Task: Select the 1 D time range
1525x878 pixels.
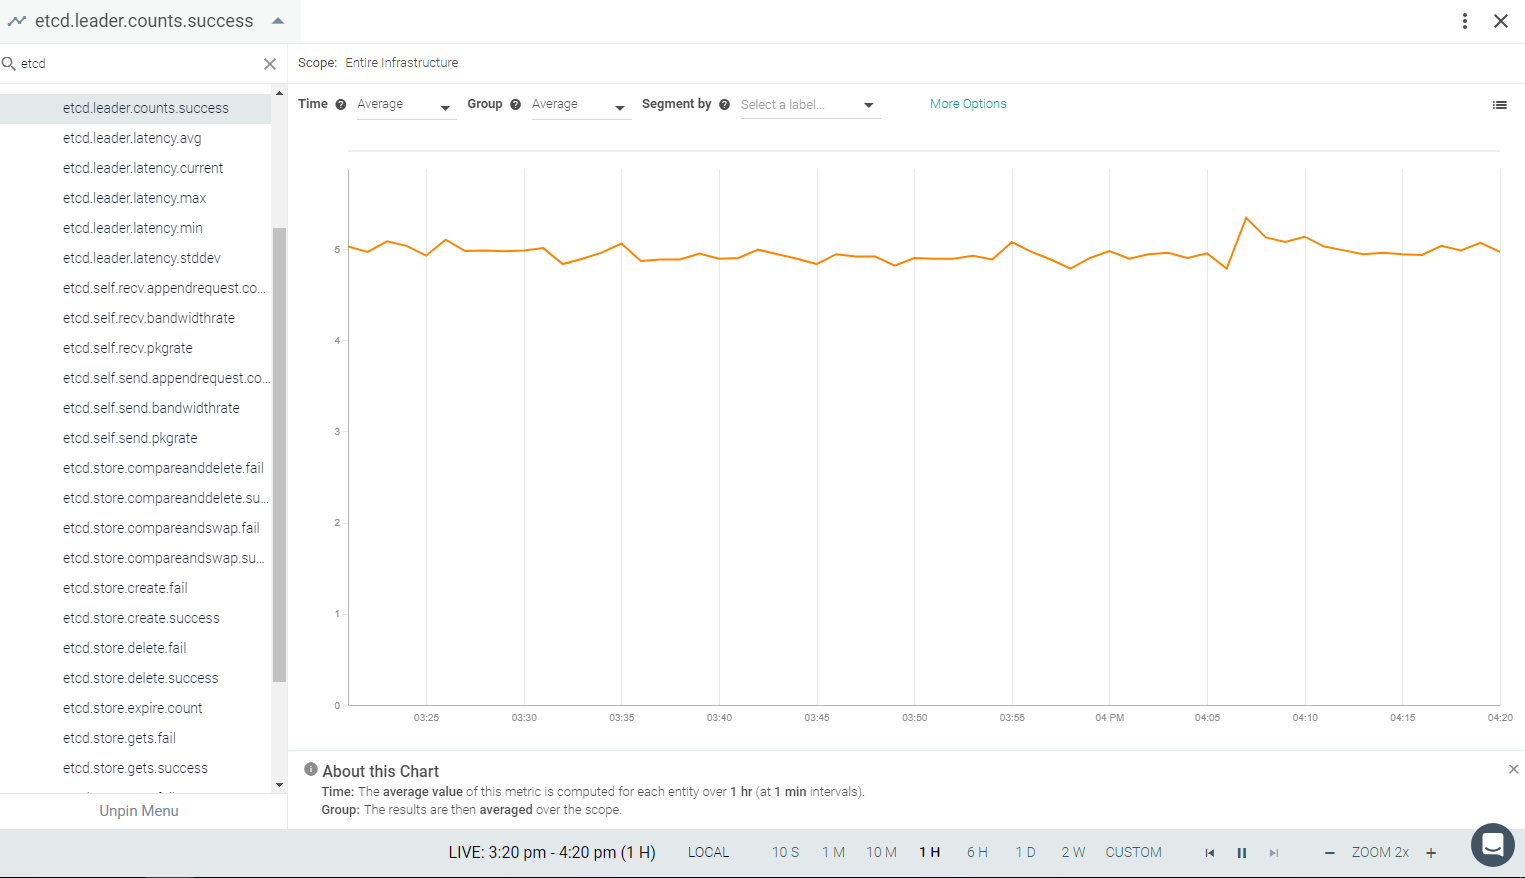Action: pyautogui.click(x=1026, y=853)
